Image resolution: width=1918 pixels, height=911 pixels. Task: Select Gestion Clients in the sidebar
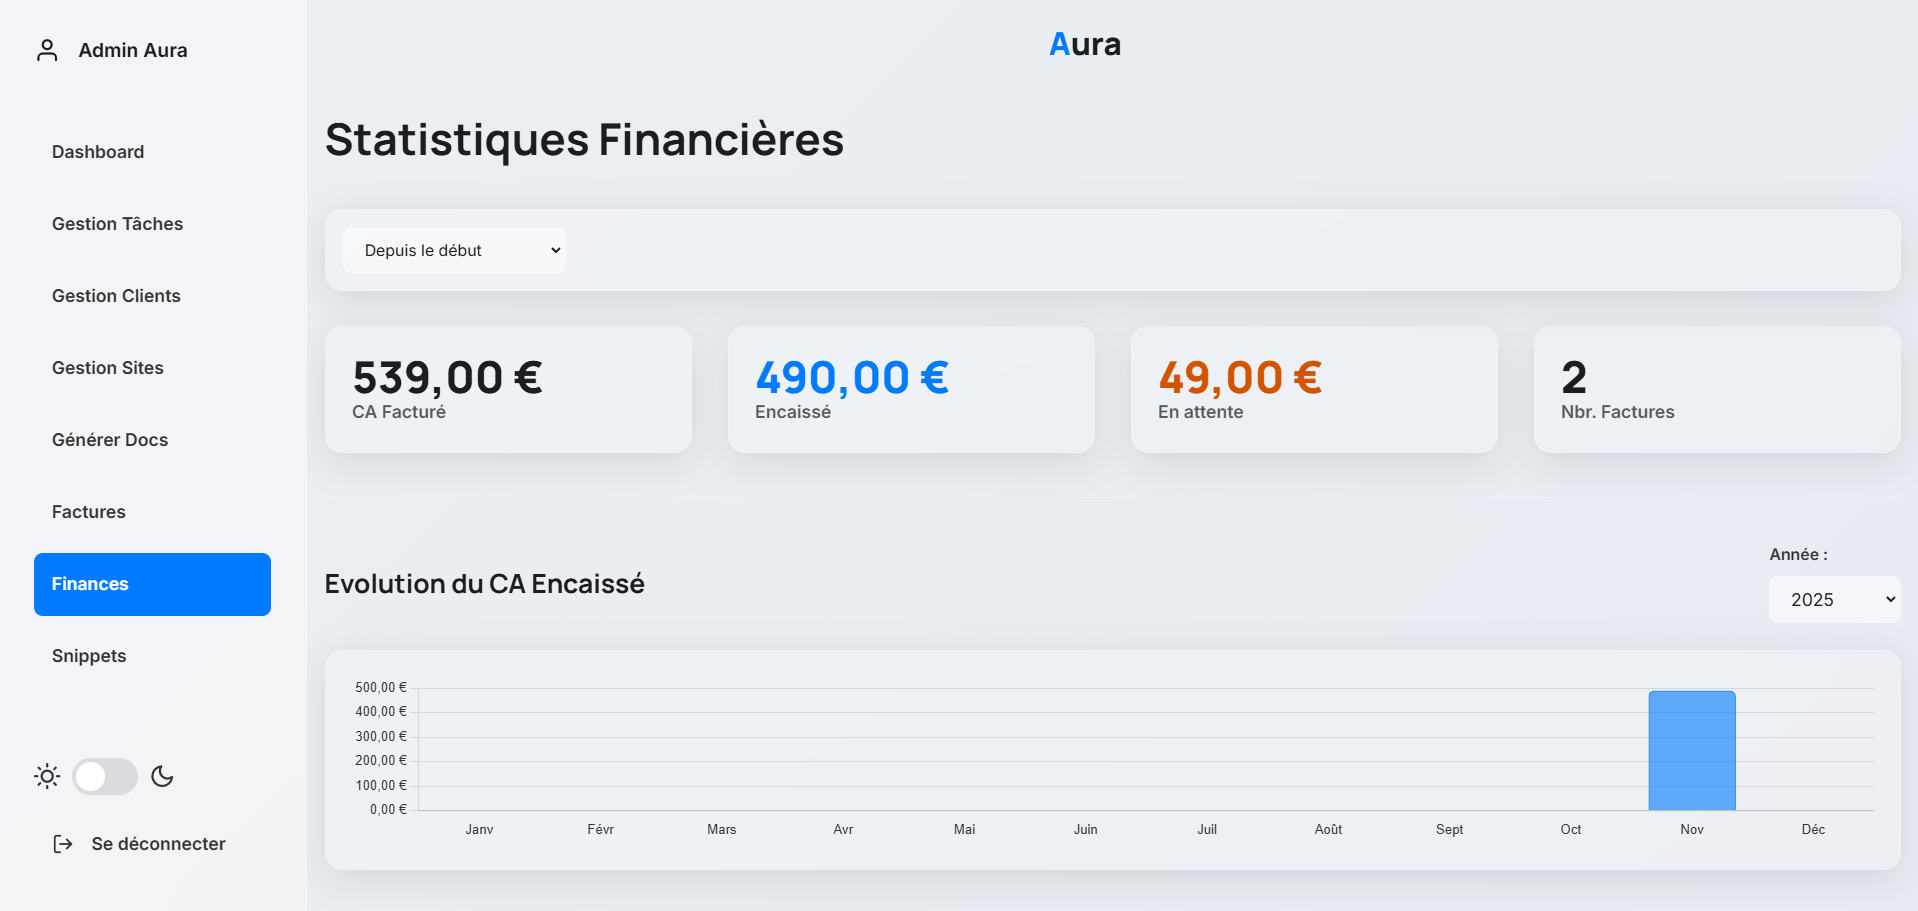coord(116,295)
